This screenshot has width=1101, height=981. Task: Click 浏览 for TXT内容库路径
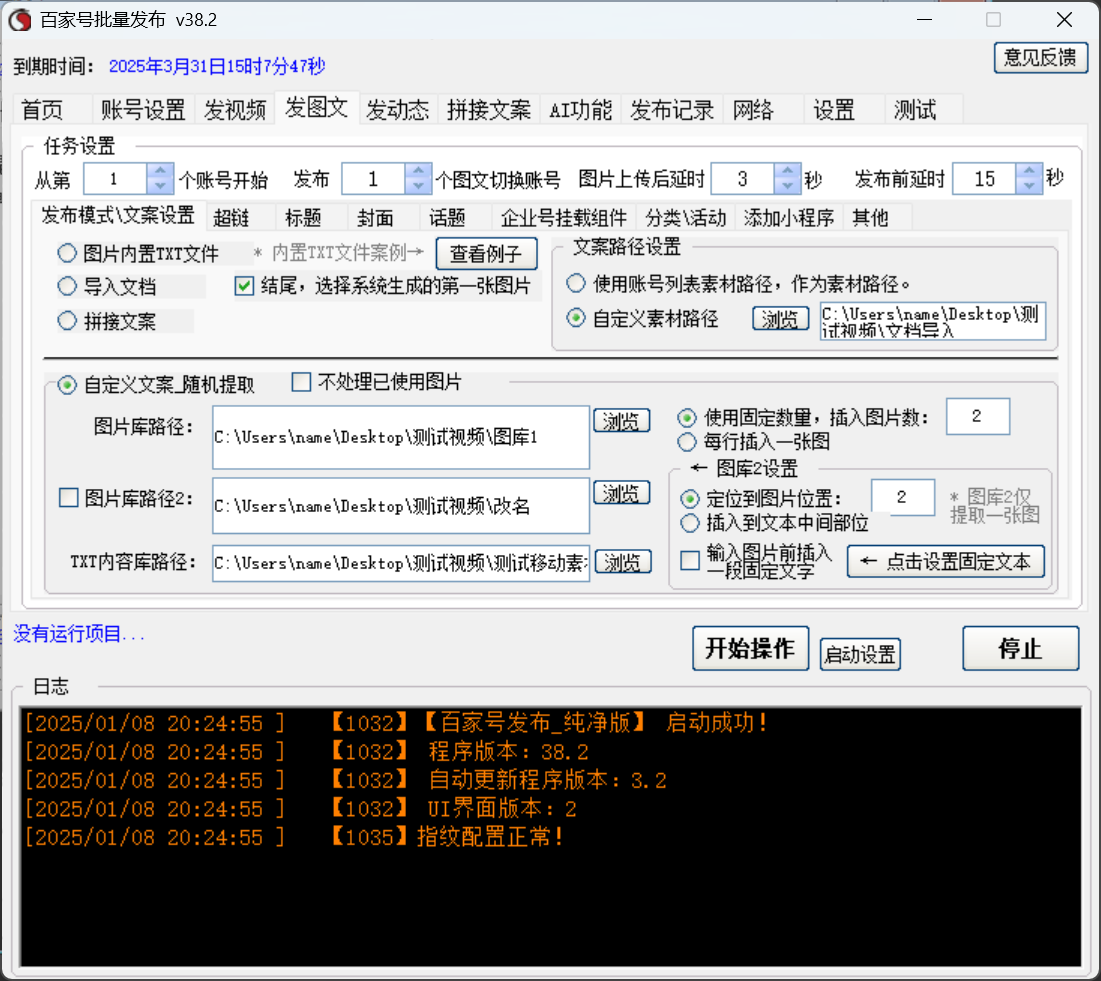pos(623,562)
